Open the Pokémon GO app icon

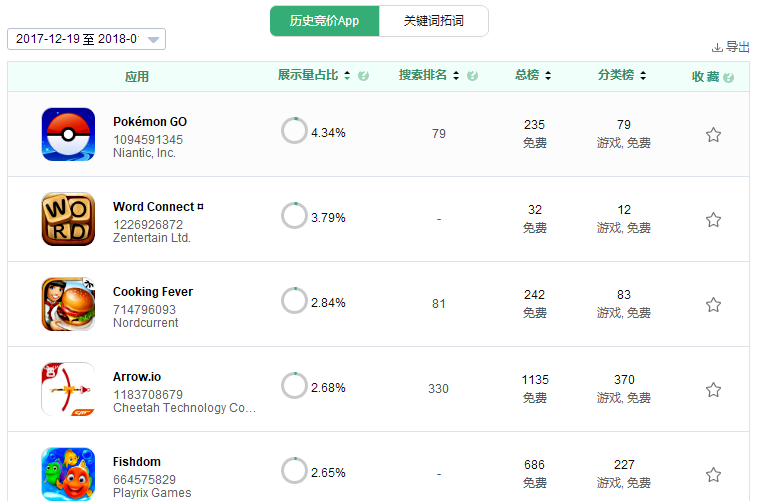click(68, 134)
